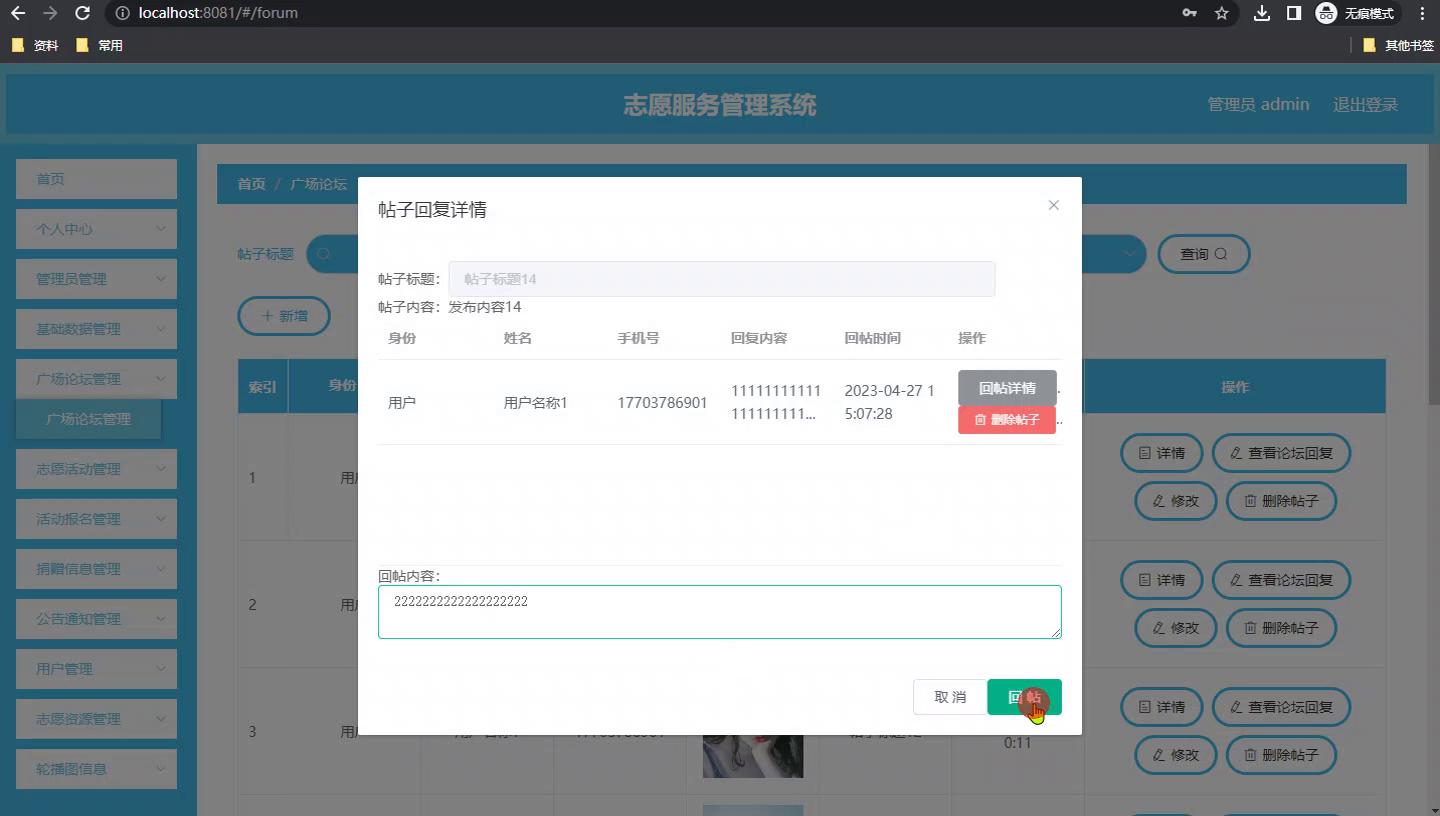The height and width of the screenshot is (816, 1440).
Task: Click 用户名称1 cell in reply table
Action: coord(535,403)
